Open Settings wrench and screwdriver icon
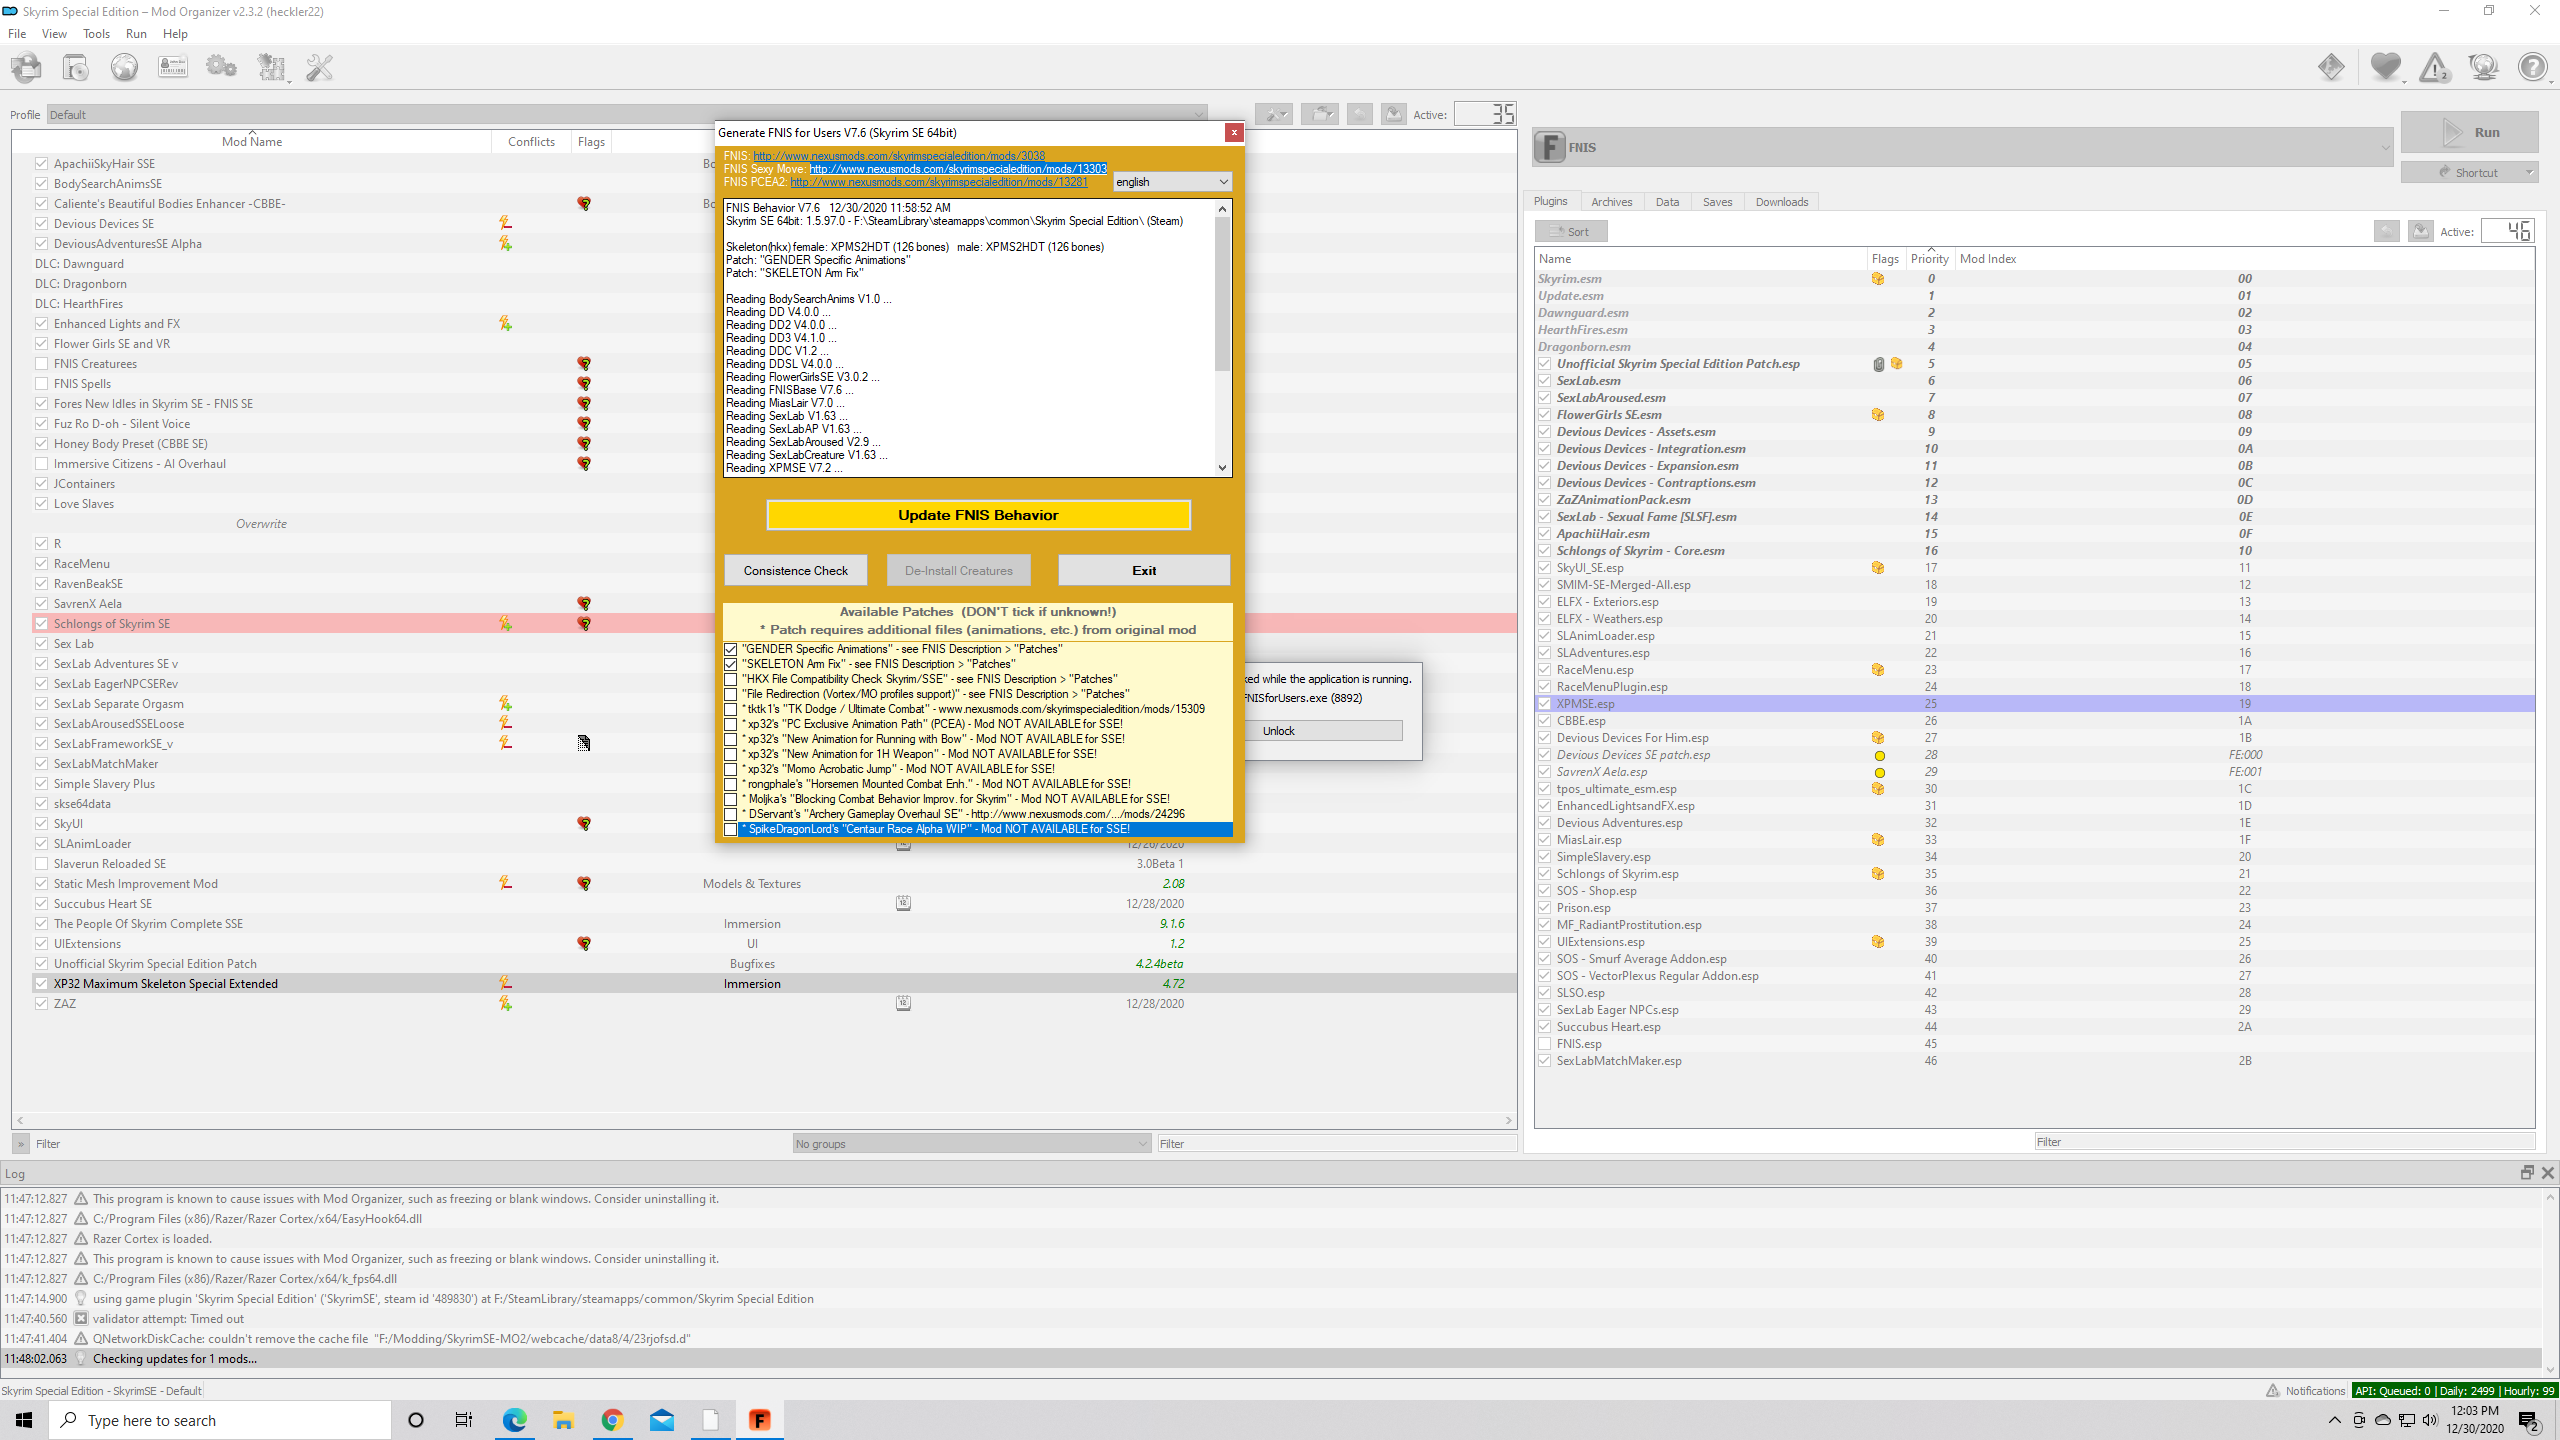 tap(319, 68)
